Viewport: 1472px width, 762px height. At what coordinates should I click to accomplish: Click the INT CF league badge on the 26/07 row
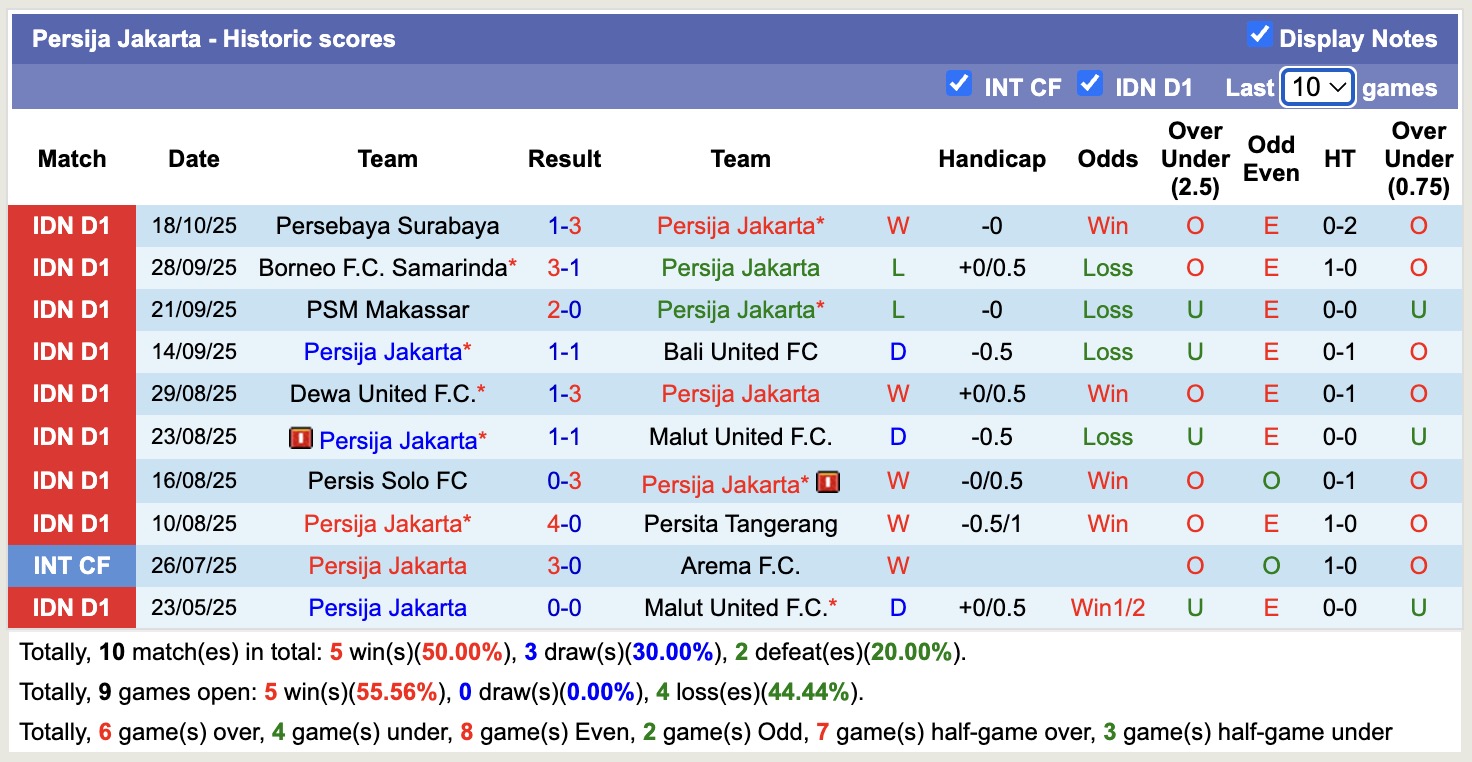71,566
